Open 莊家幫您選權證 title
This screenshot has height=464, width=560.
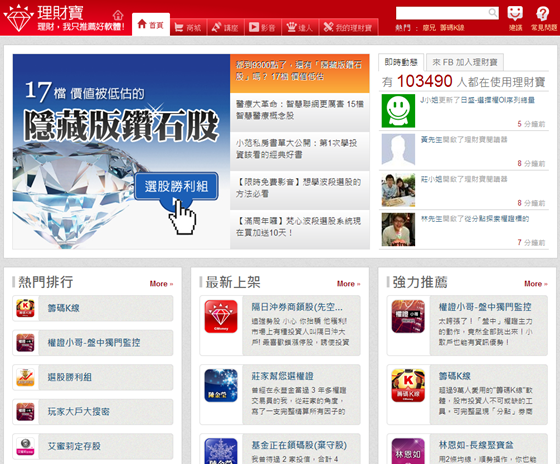(282, 376)
